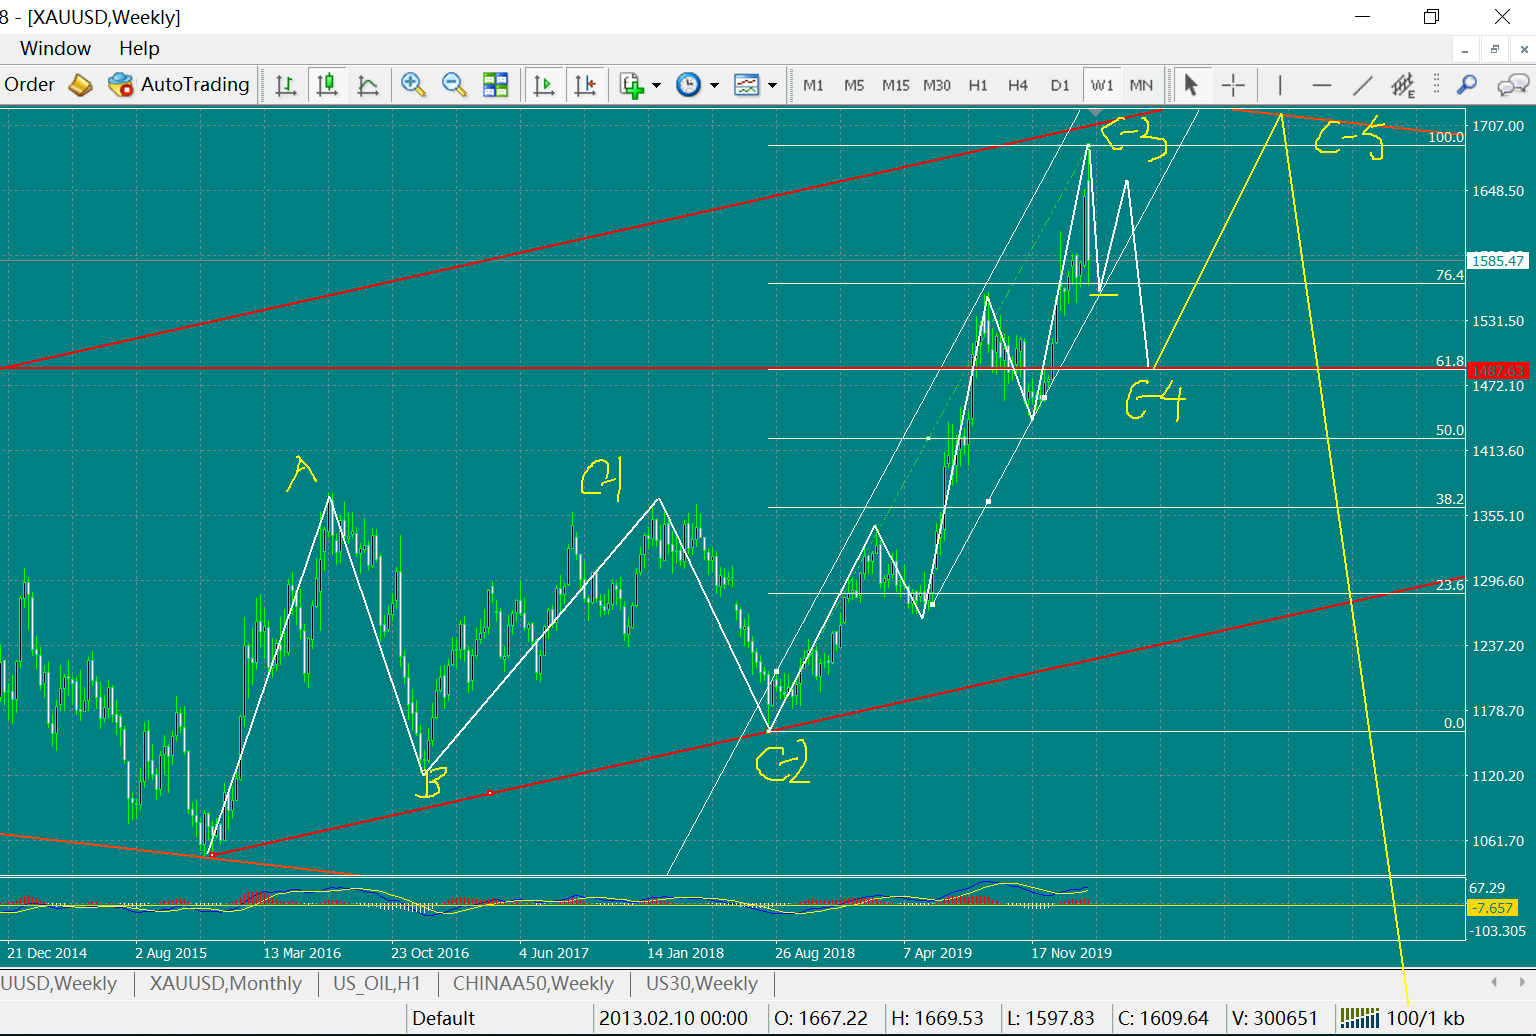Screen dimensions: 1536x1036
Task: Minimize the inner chart window
Action: pos(1465,49)
